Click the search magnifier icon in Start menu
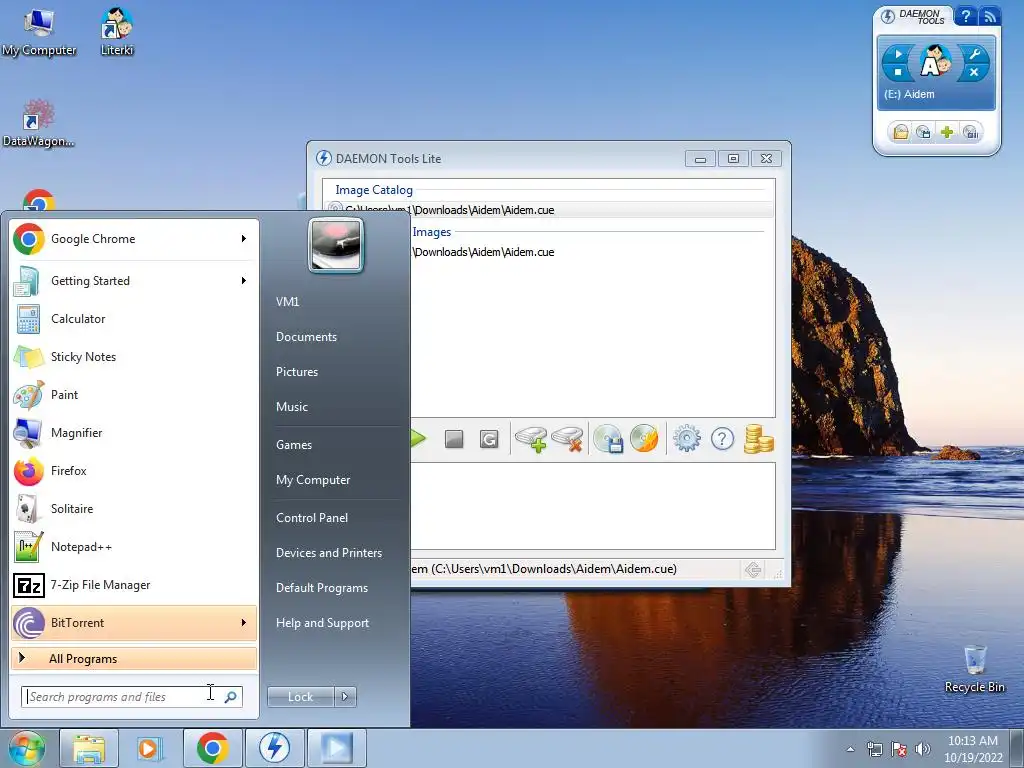 click(231, 697)
